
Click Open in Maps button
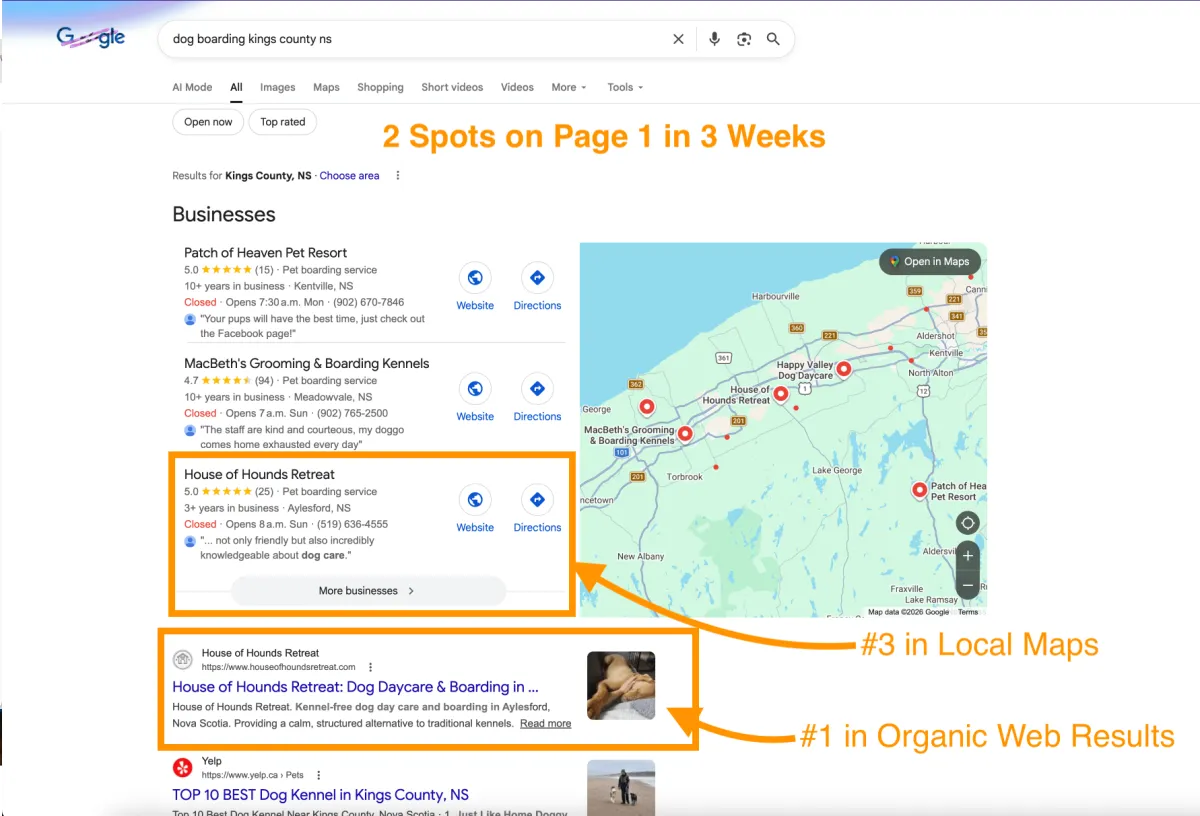(x=930, y=262)
